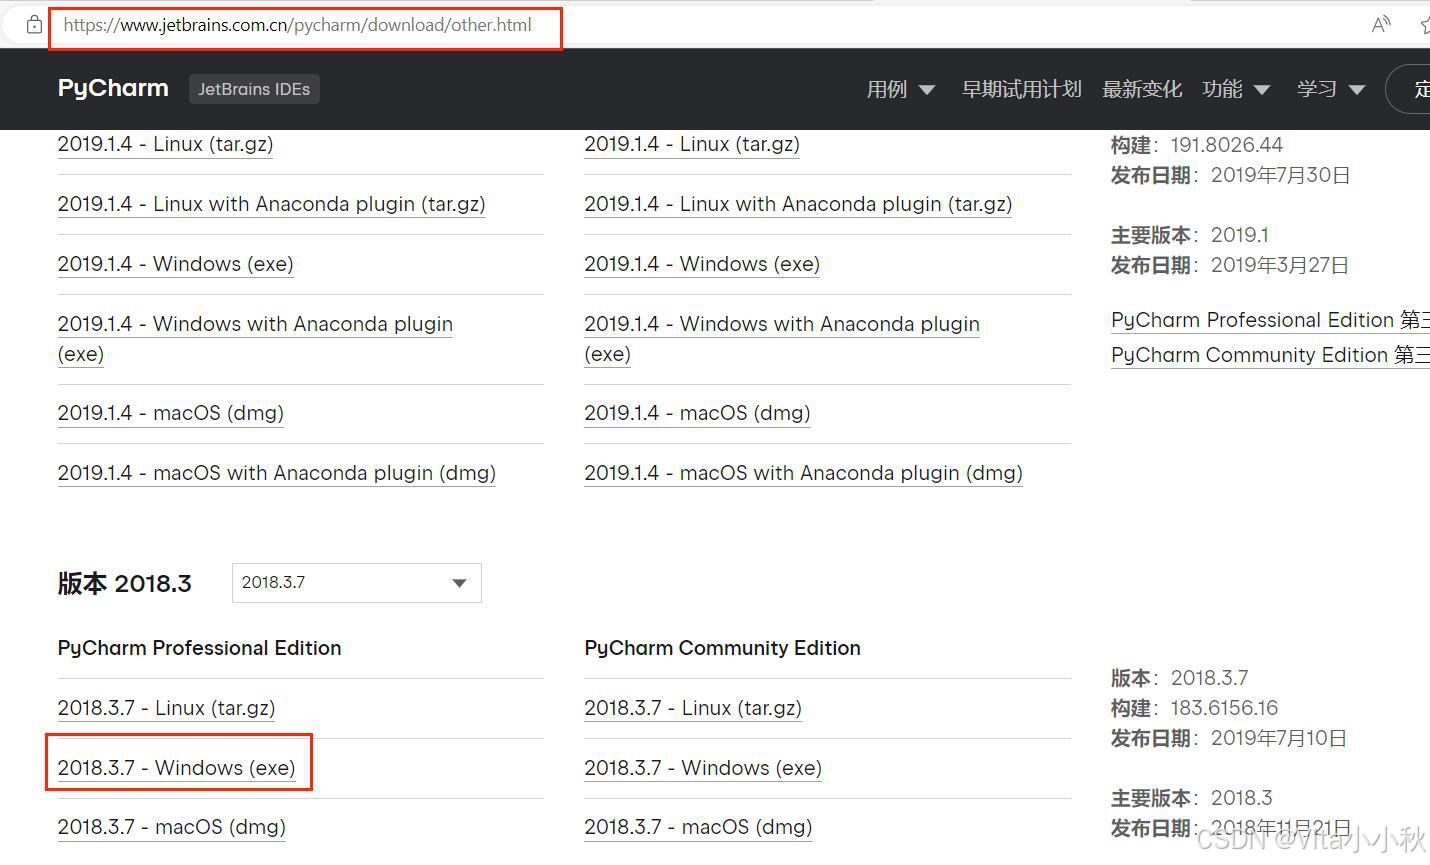This screenshot has width=1430, height=865.
Task: Download Community 2019.1.4 Linux (tar.gz)
Action: point(692,144)
